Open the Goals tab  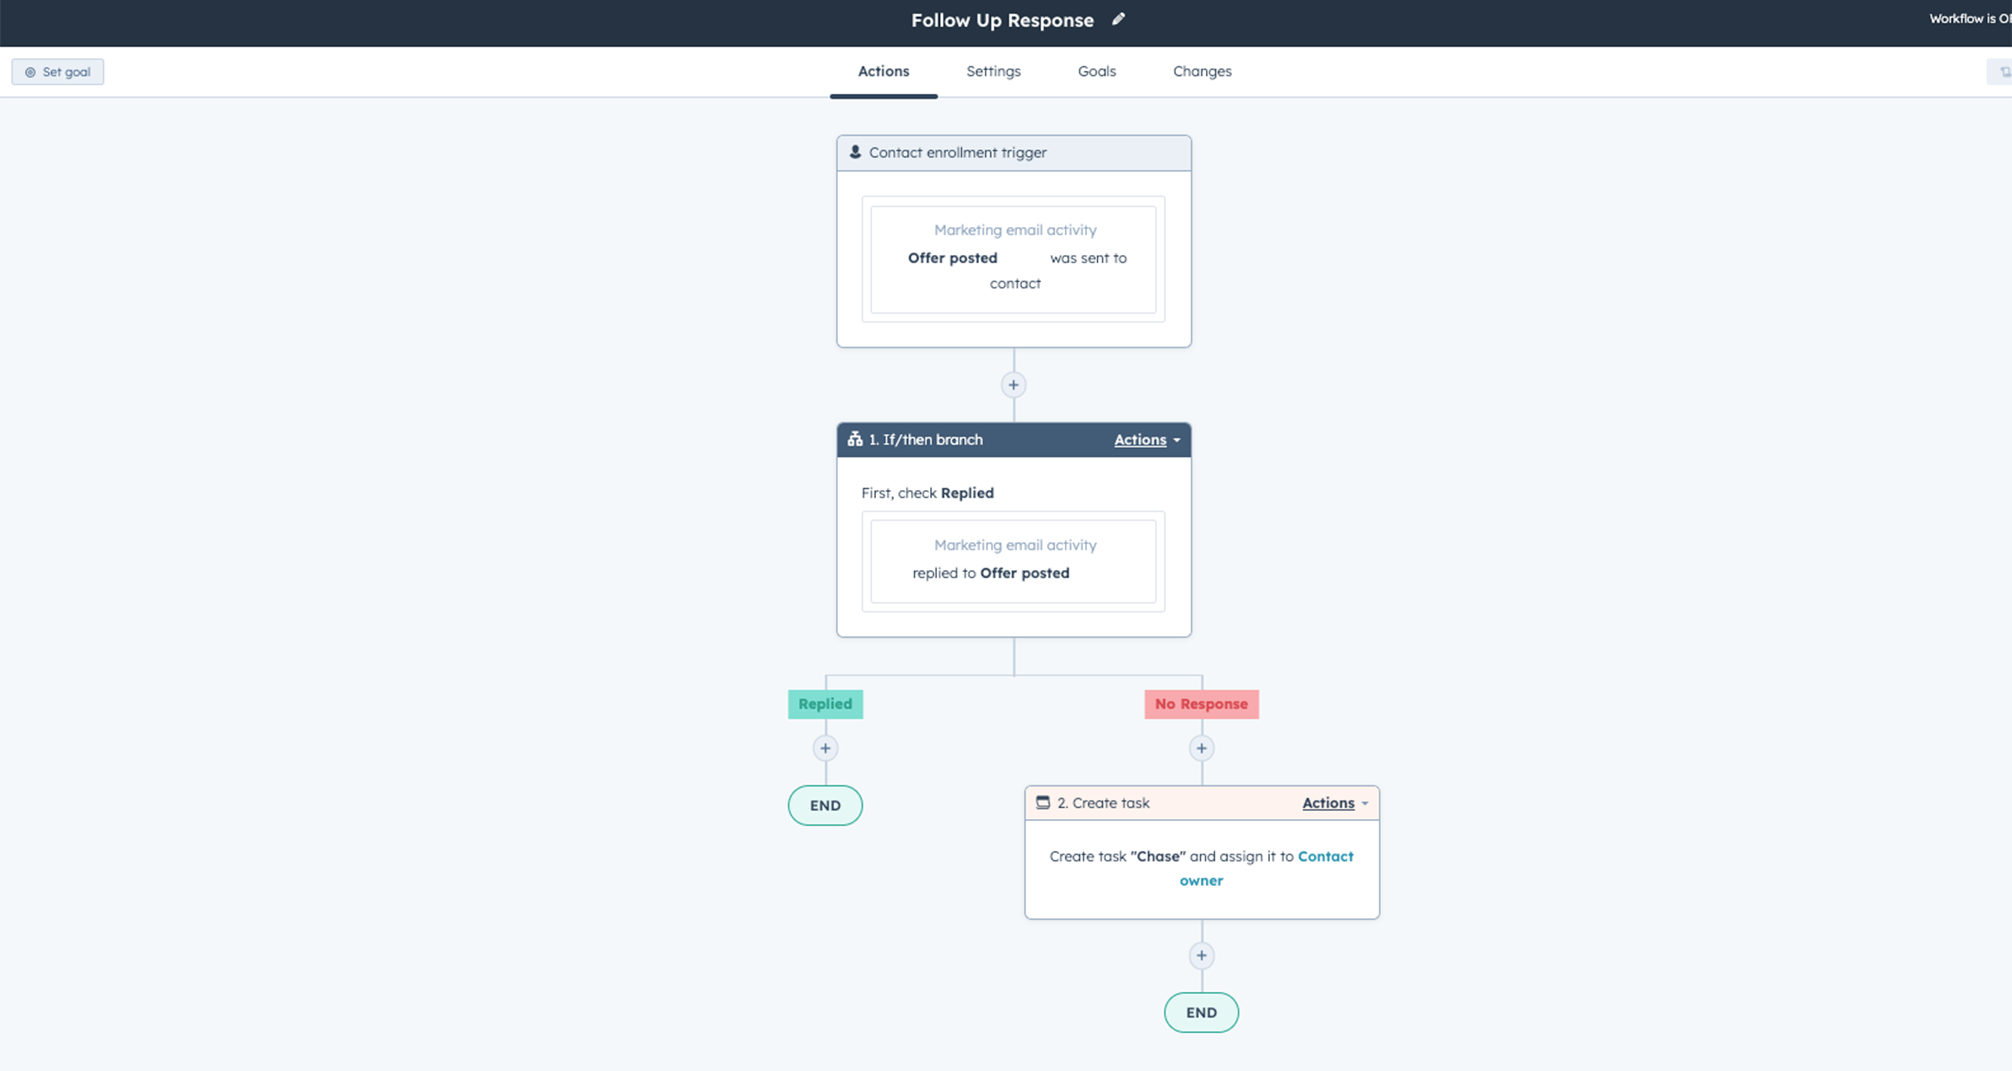[x=1096, y=71]
